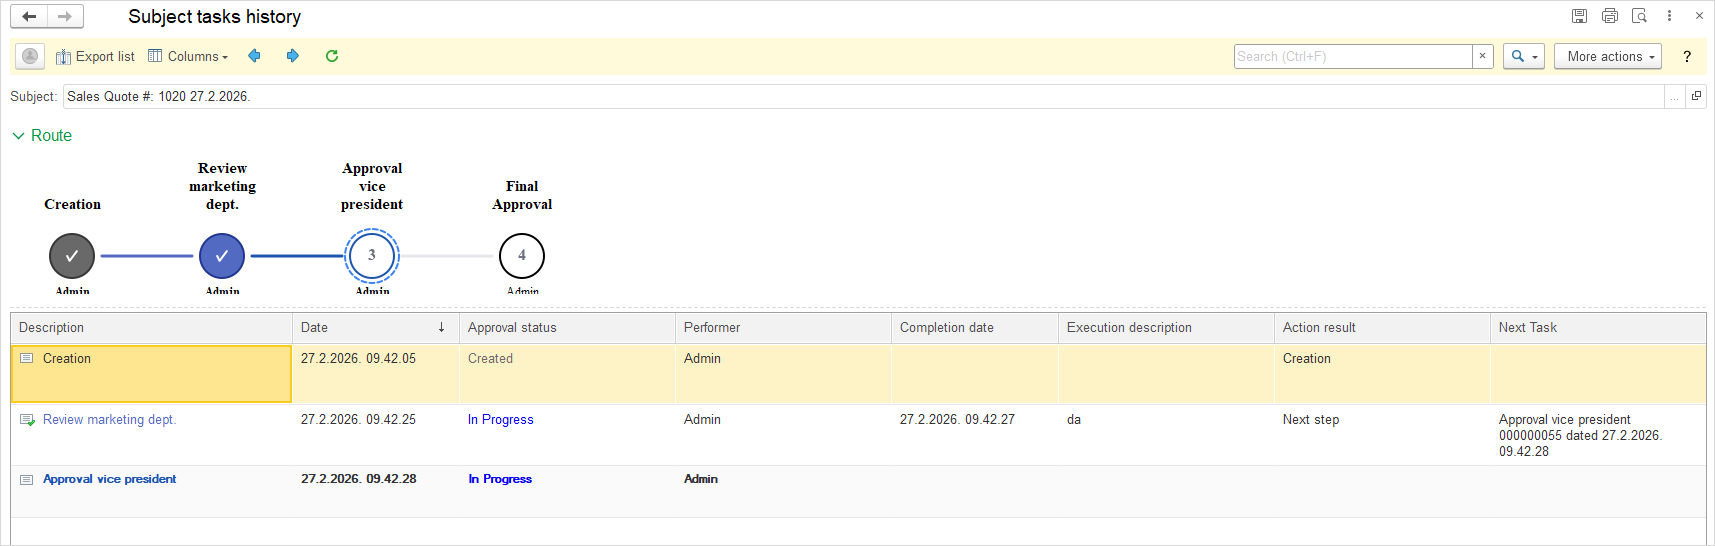Open the Review marketing dept. task link
The image size is (1715, 546).
(x=109, y=420)
